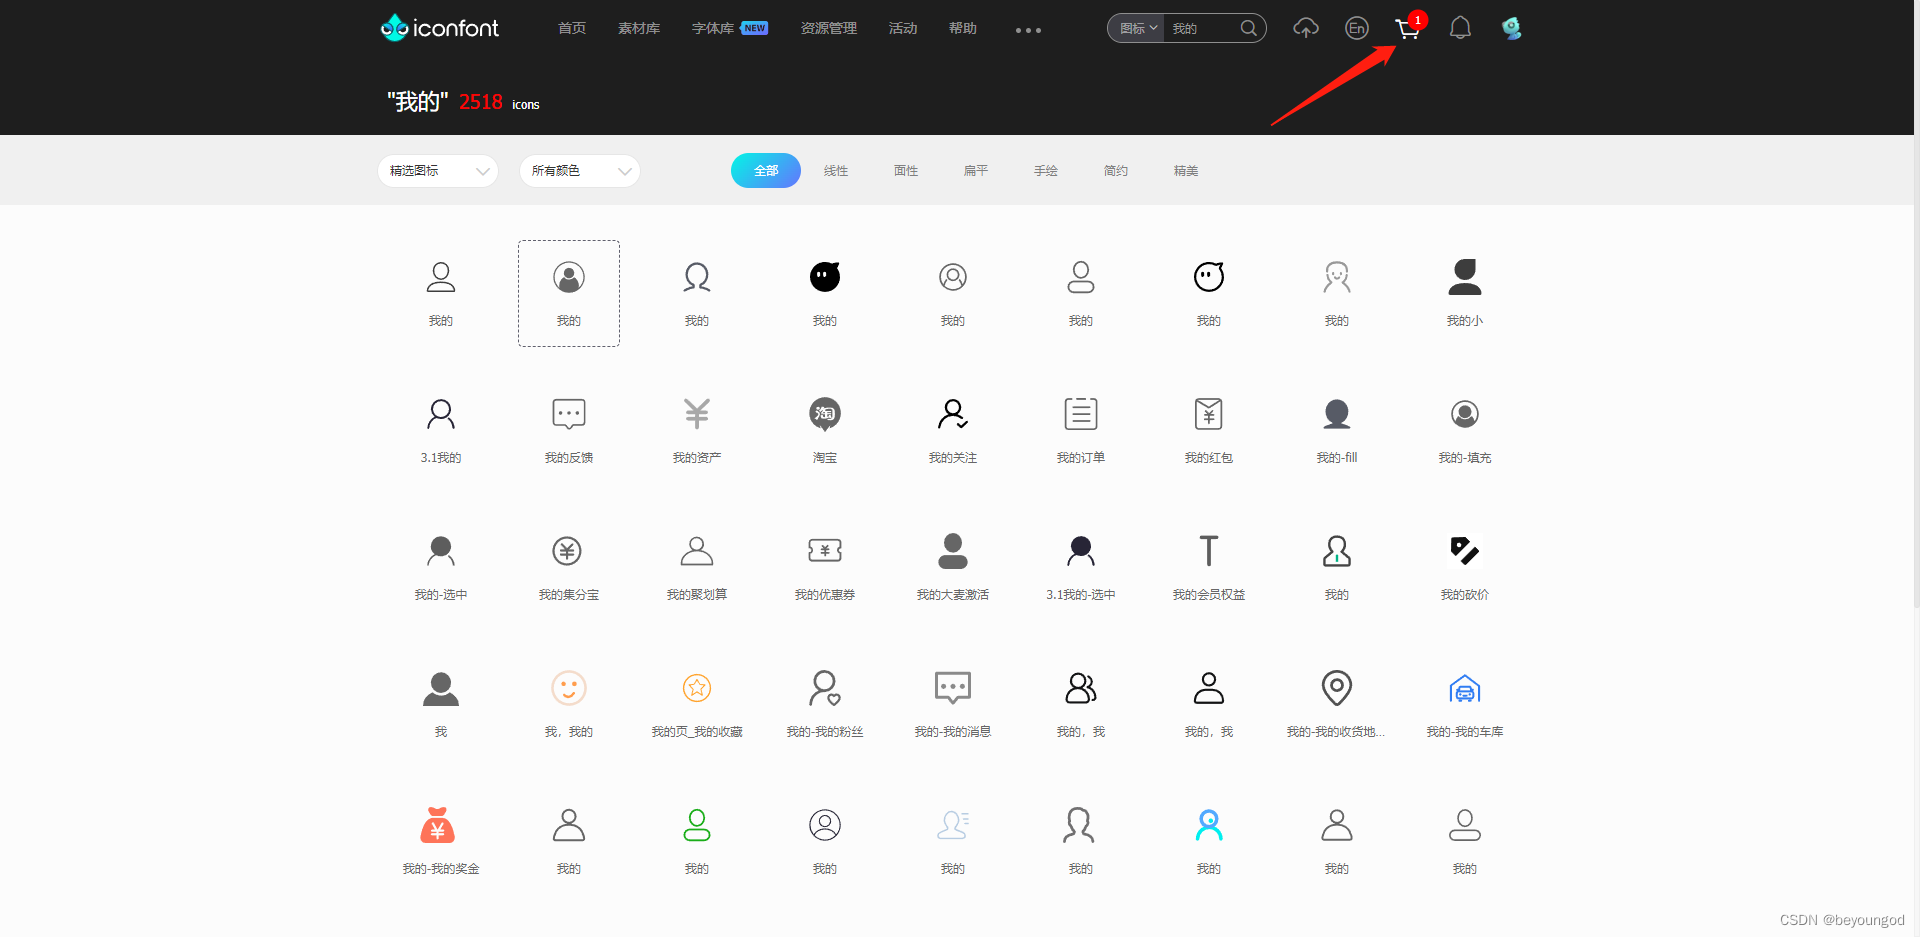Open the user avatar menu
The height and width of the screenshot is (937, 1920).
tap(1511, 28)
